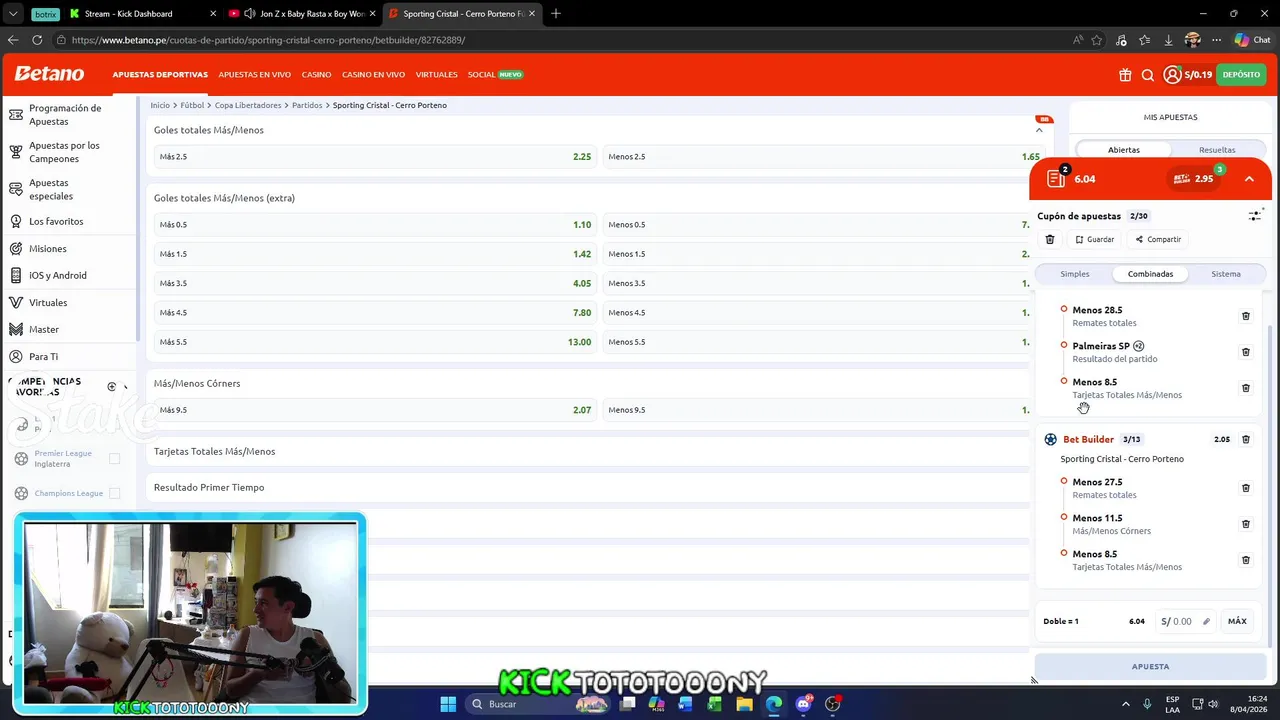This screenshot has width=1280, height=720.
Task: Select Más 9.5 corners odds 2.07
Action: [375, 410]
